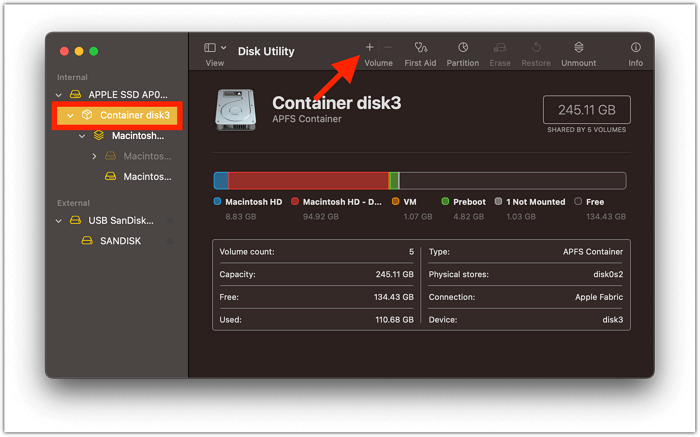Click the Macintosh HD - D... legend entry
This screenshot has width=700, height=437.
tap(336, 202)
